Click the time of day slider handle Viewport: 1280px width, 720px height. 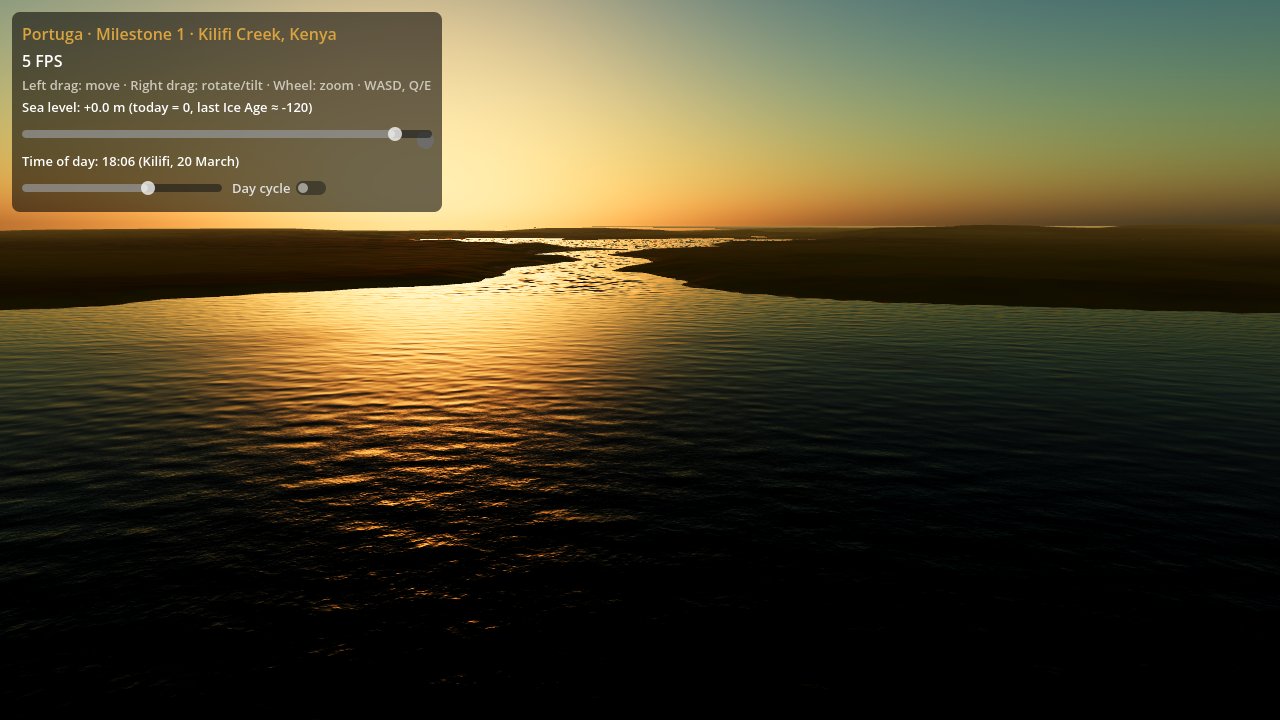[148, 188]
